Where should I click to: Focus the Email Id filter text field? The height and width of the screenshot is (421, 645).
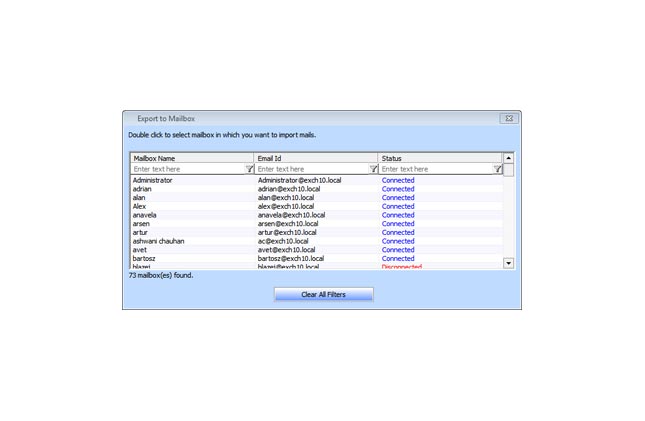[312, 169]
